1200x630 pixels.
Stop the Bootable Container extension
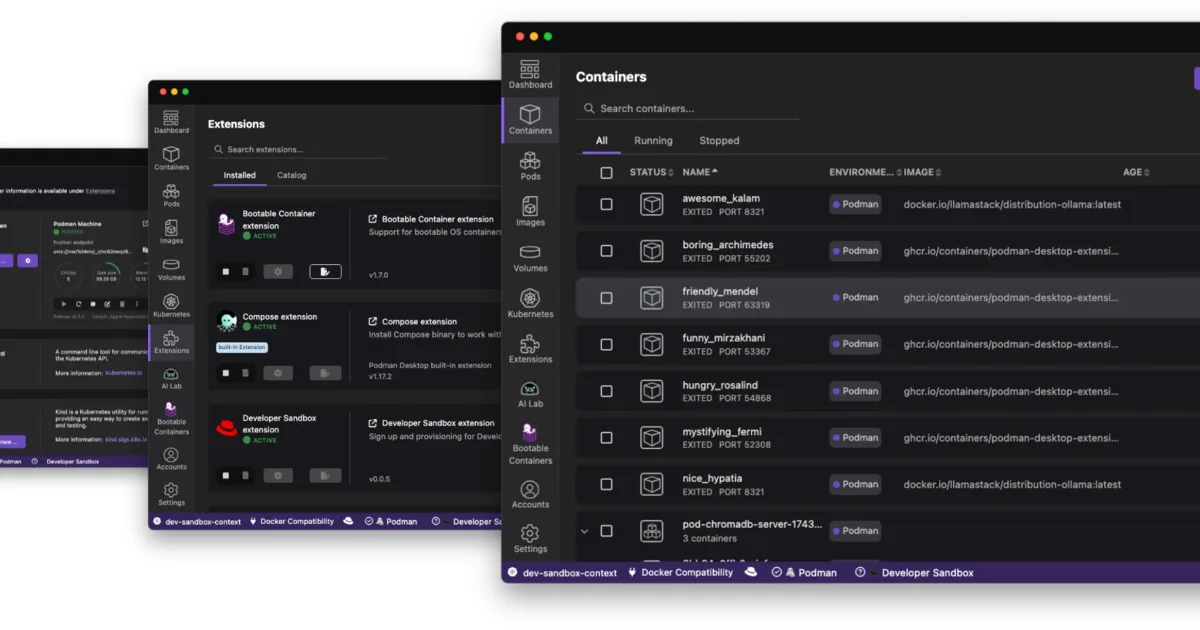225,272
